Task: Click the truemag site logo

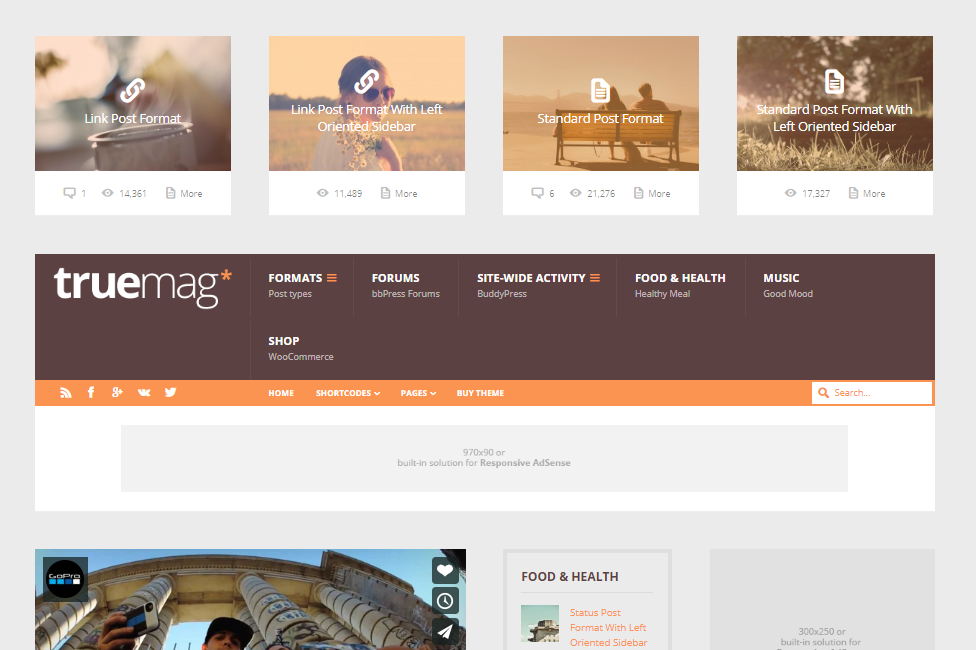Action: [143, 287]
